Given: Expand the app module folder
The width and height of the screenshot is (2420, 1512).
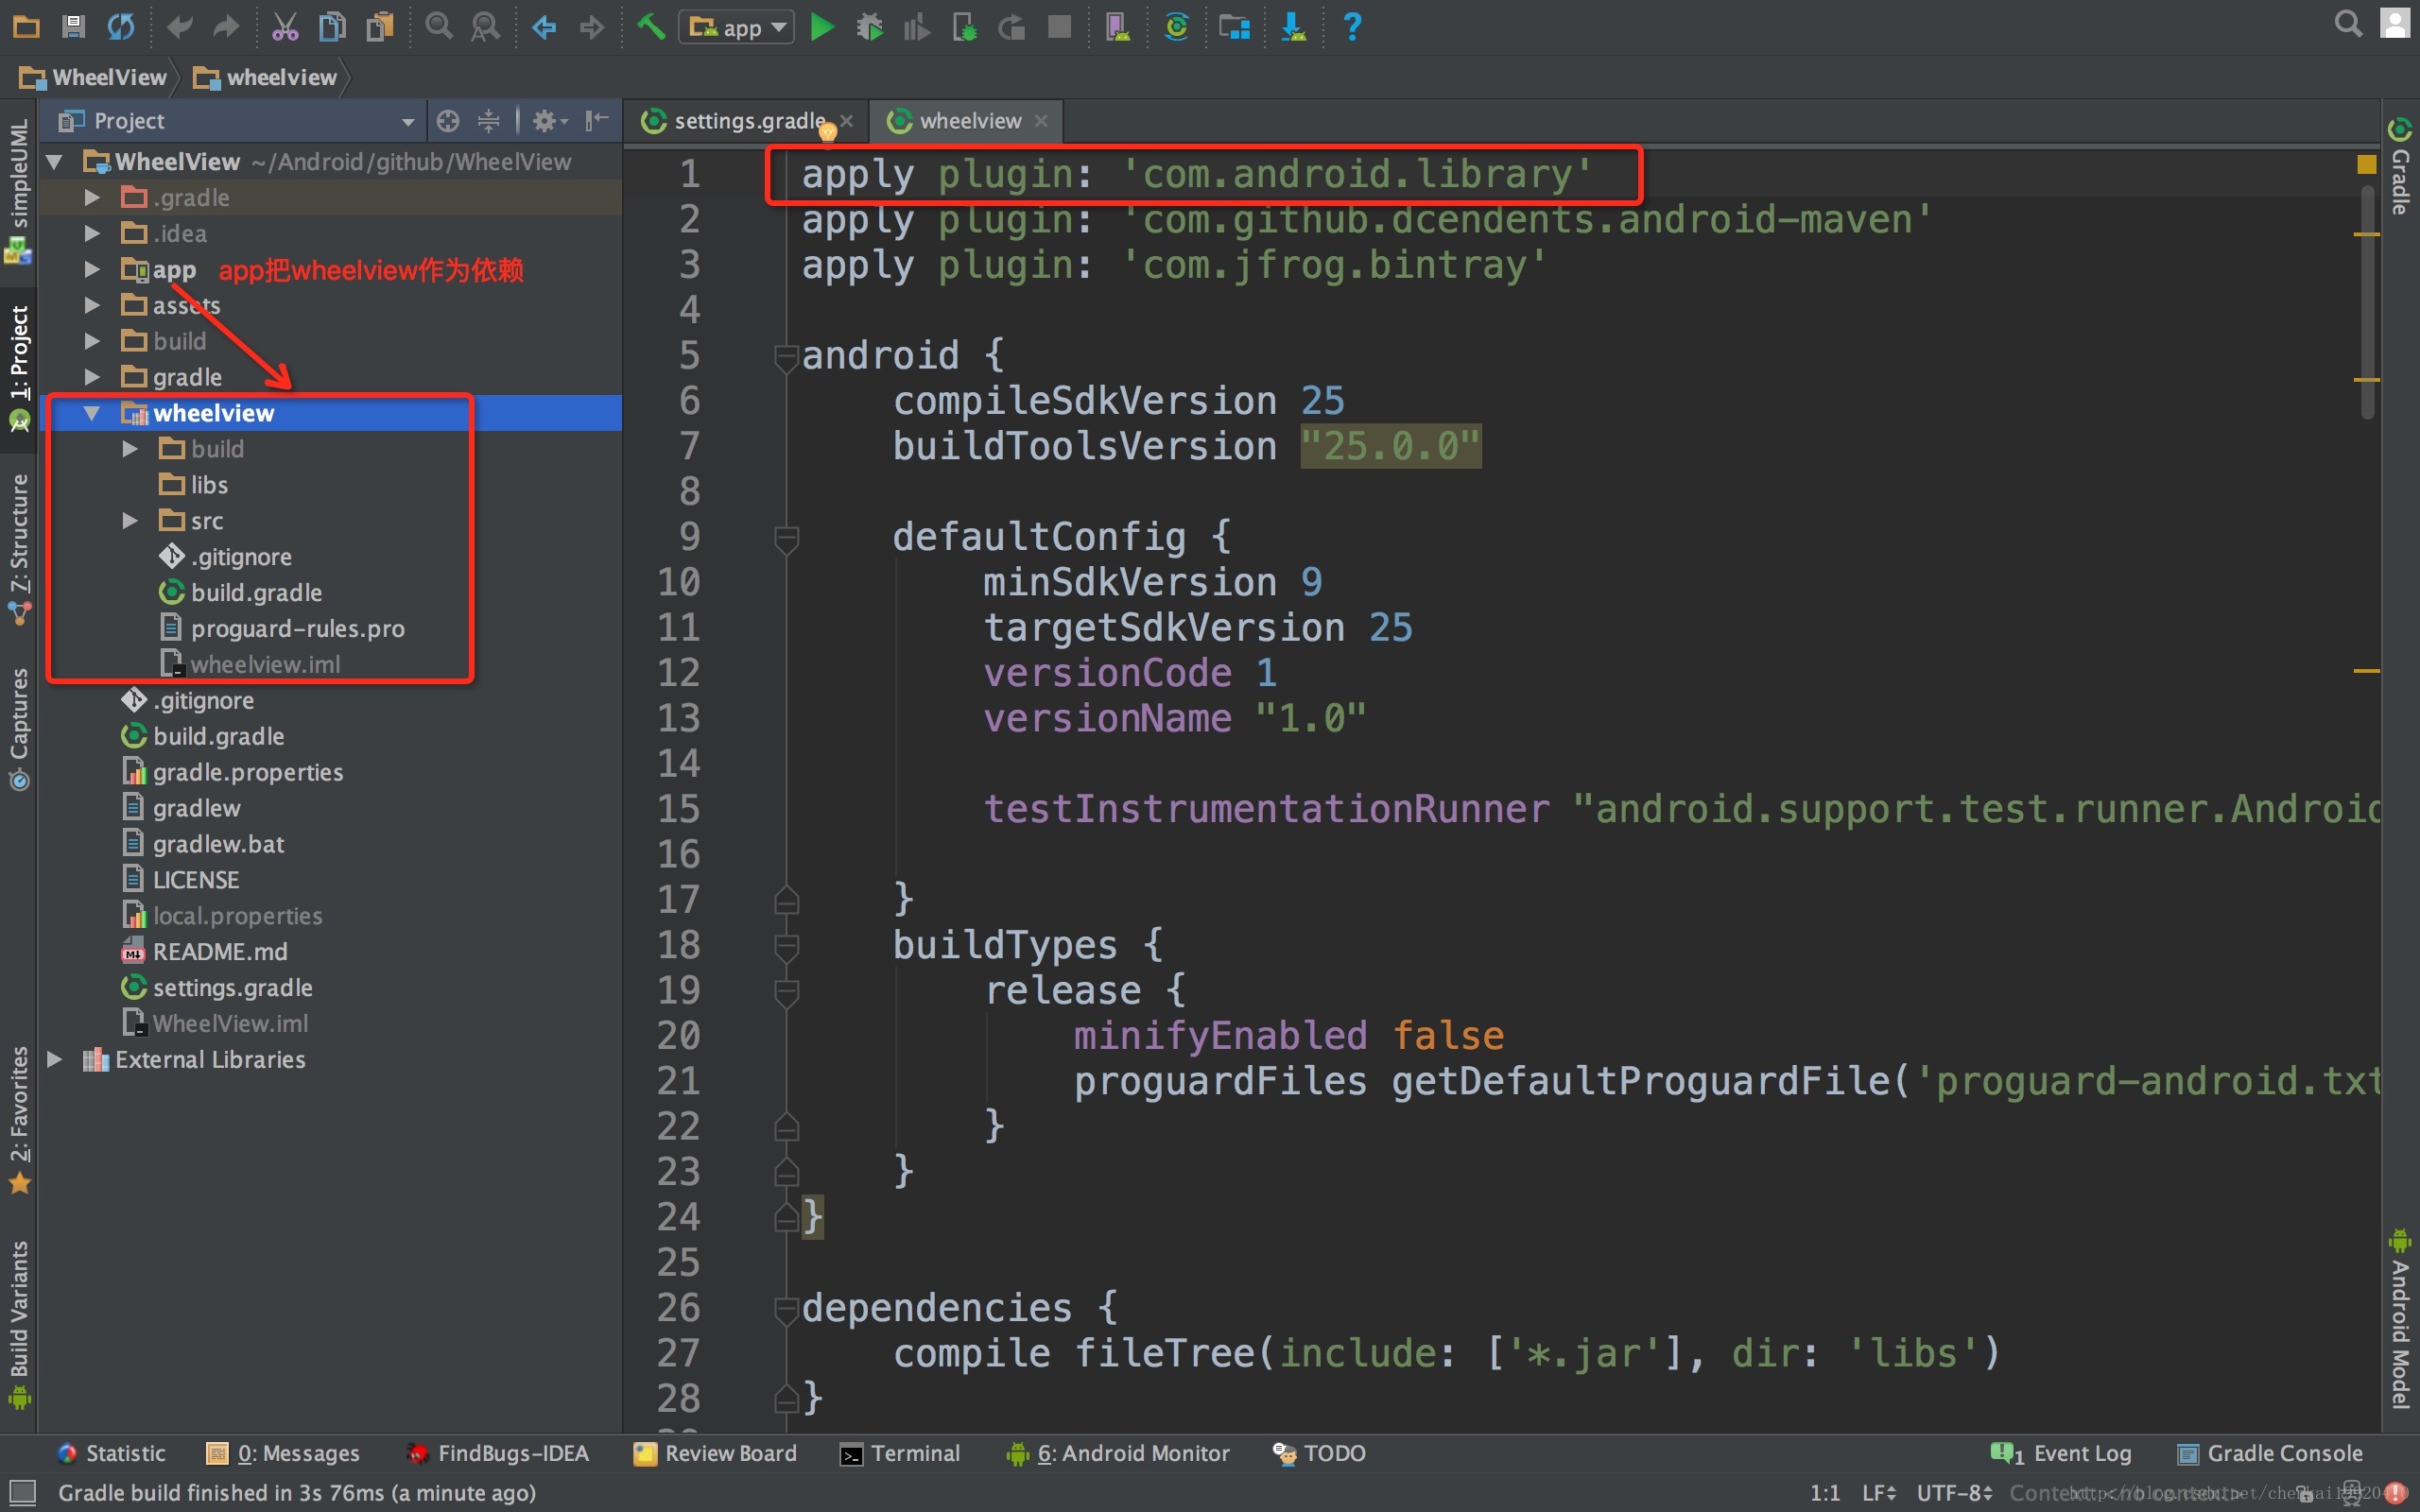Looking at the screenshot, I should coord(92,270).
